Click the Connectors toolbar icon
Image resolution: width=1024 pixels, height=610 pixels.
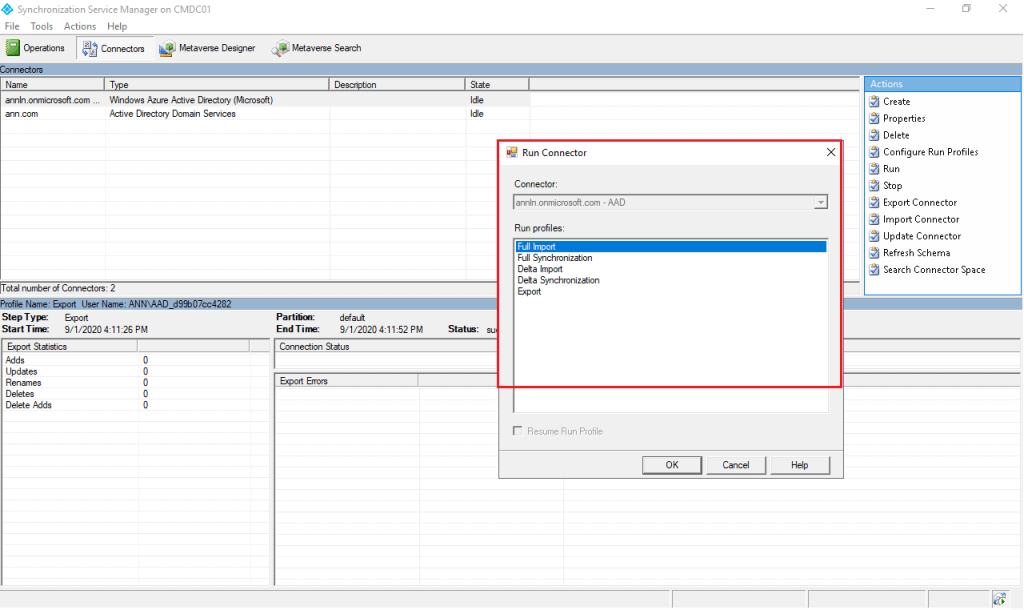90,48
